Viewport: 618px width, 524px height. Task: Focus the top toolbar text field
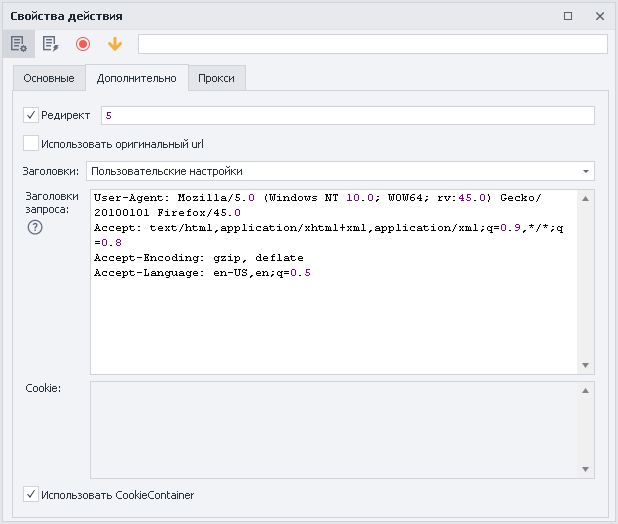point(372,44)
